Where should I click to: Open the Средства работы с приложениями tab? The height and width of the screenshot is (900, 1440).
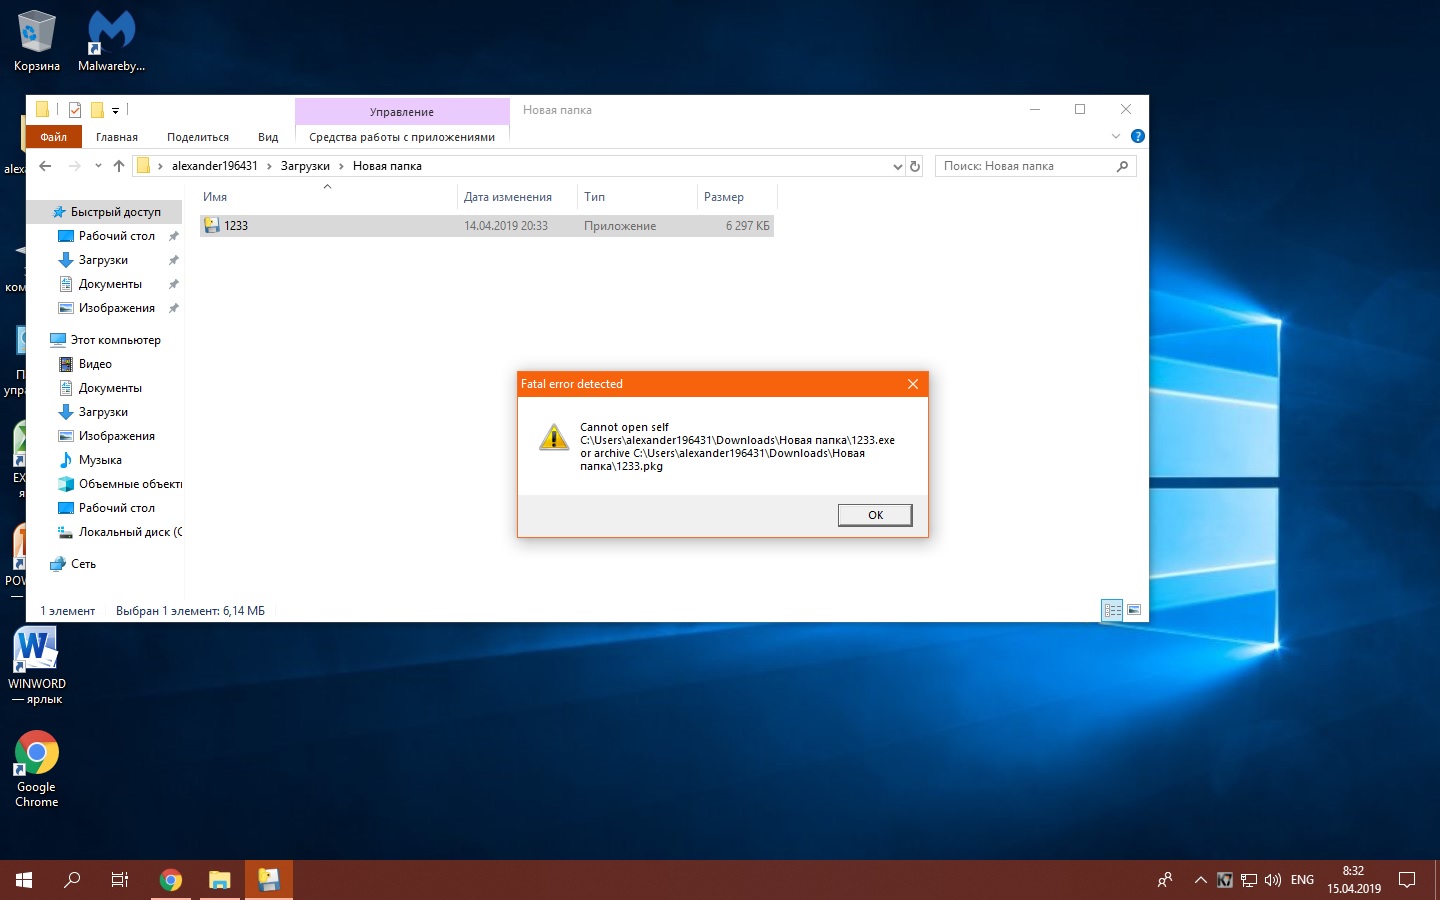pos(402,137)
